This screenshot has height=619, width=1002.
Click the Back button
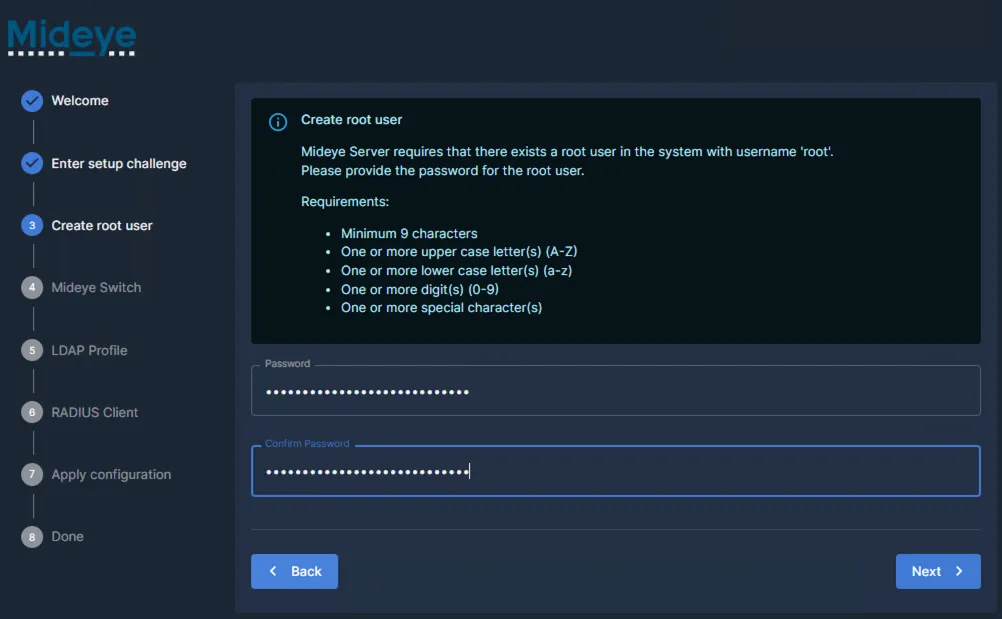pos(294,571)
